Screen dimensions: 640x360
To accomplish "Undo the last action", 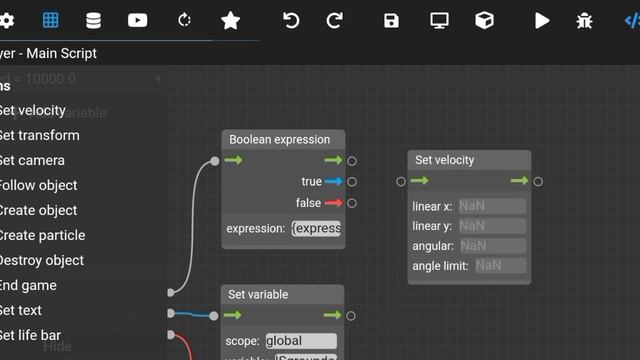I will click(291, 20).
